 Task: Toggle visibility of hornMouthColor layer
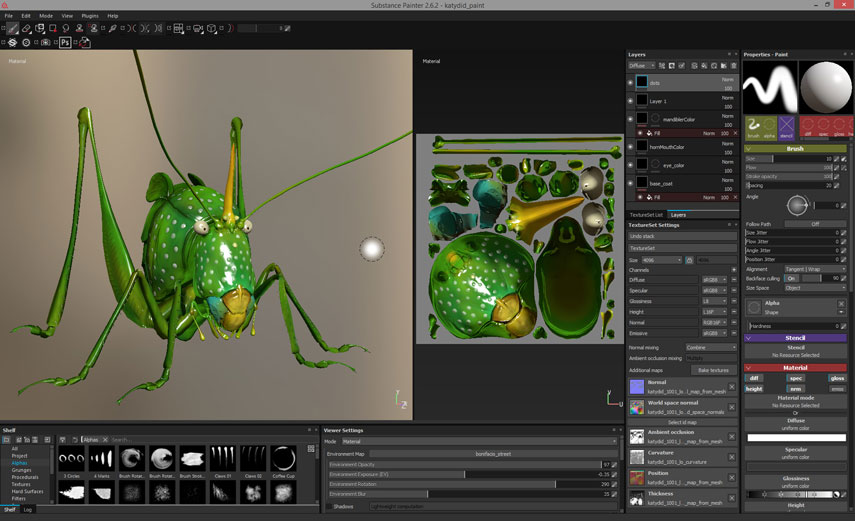click(630, 147)
